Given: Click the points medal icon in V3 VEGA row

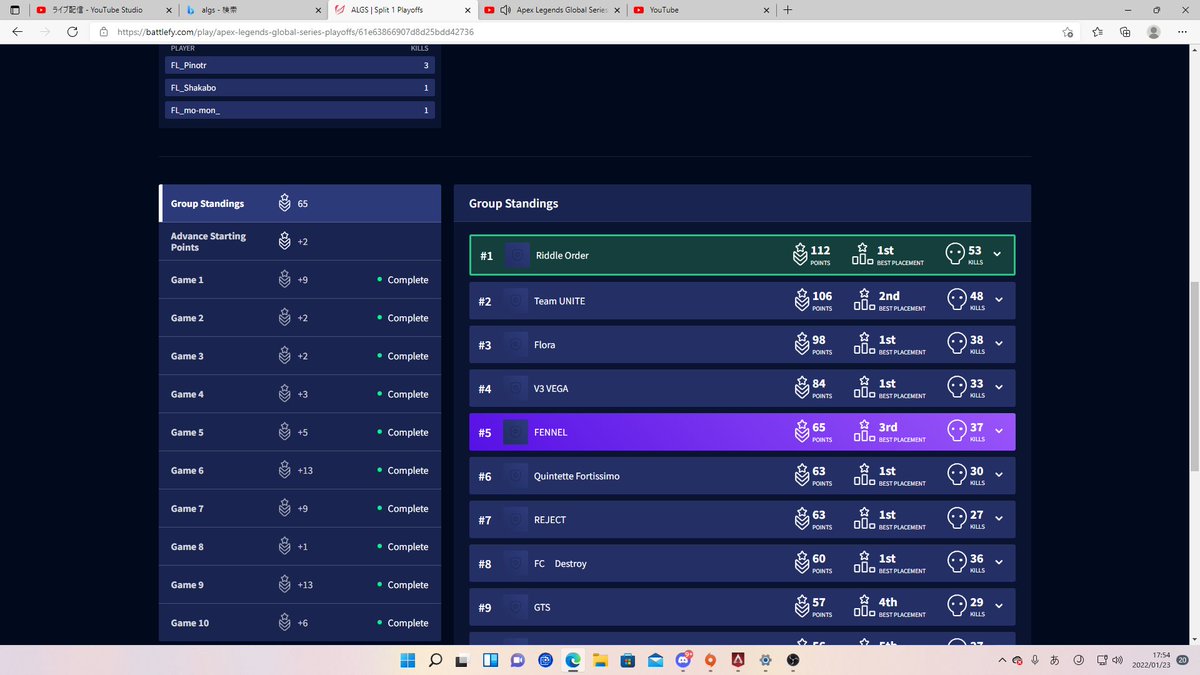Looking at the screenshot, I should tap(800, 388).
